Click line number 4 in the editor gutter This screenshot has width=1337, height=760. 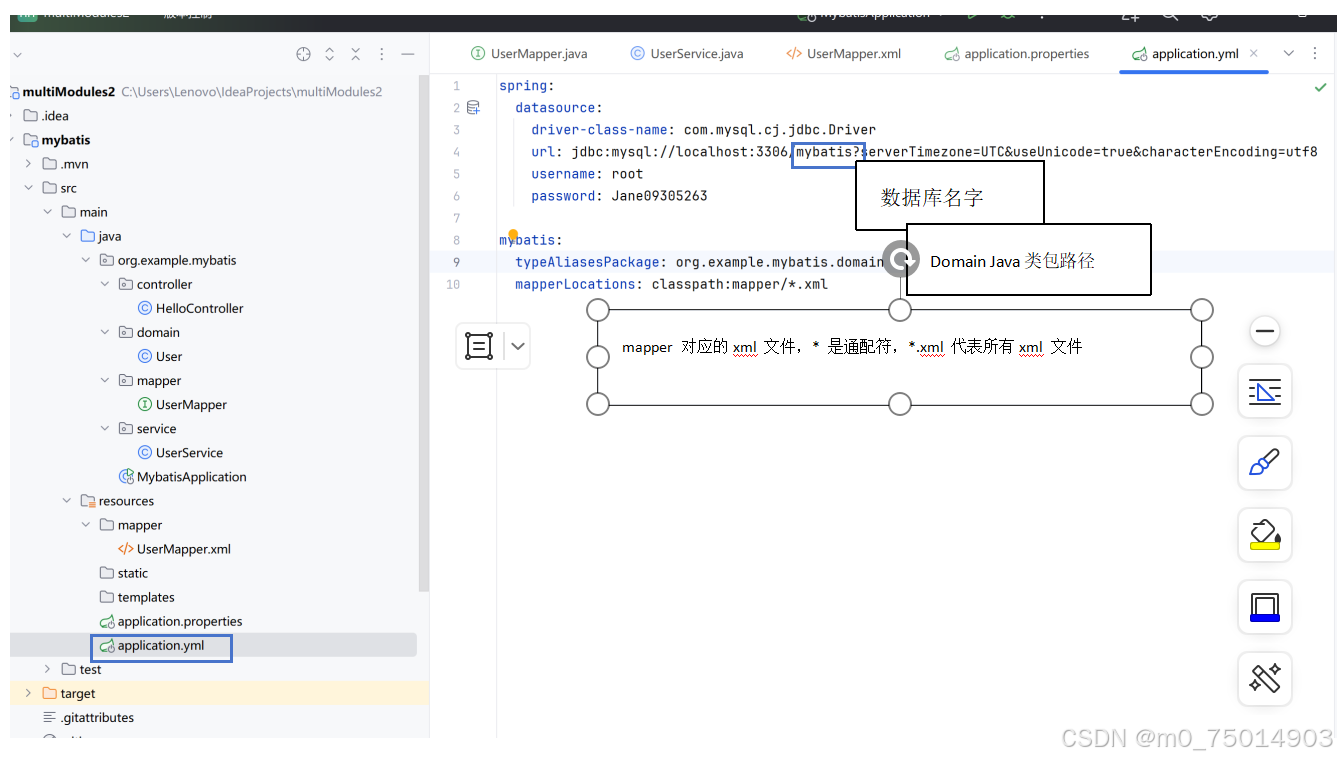click(x=456, y=152)
